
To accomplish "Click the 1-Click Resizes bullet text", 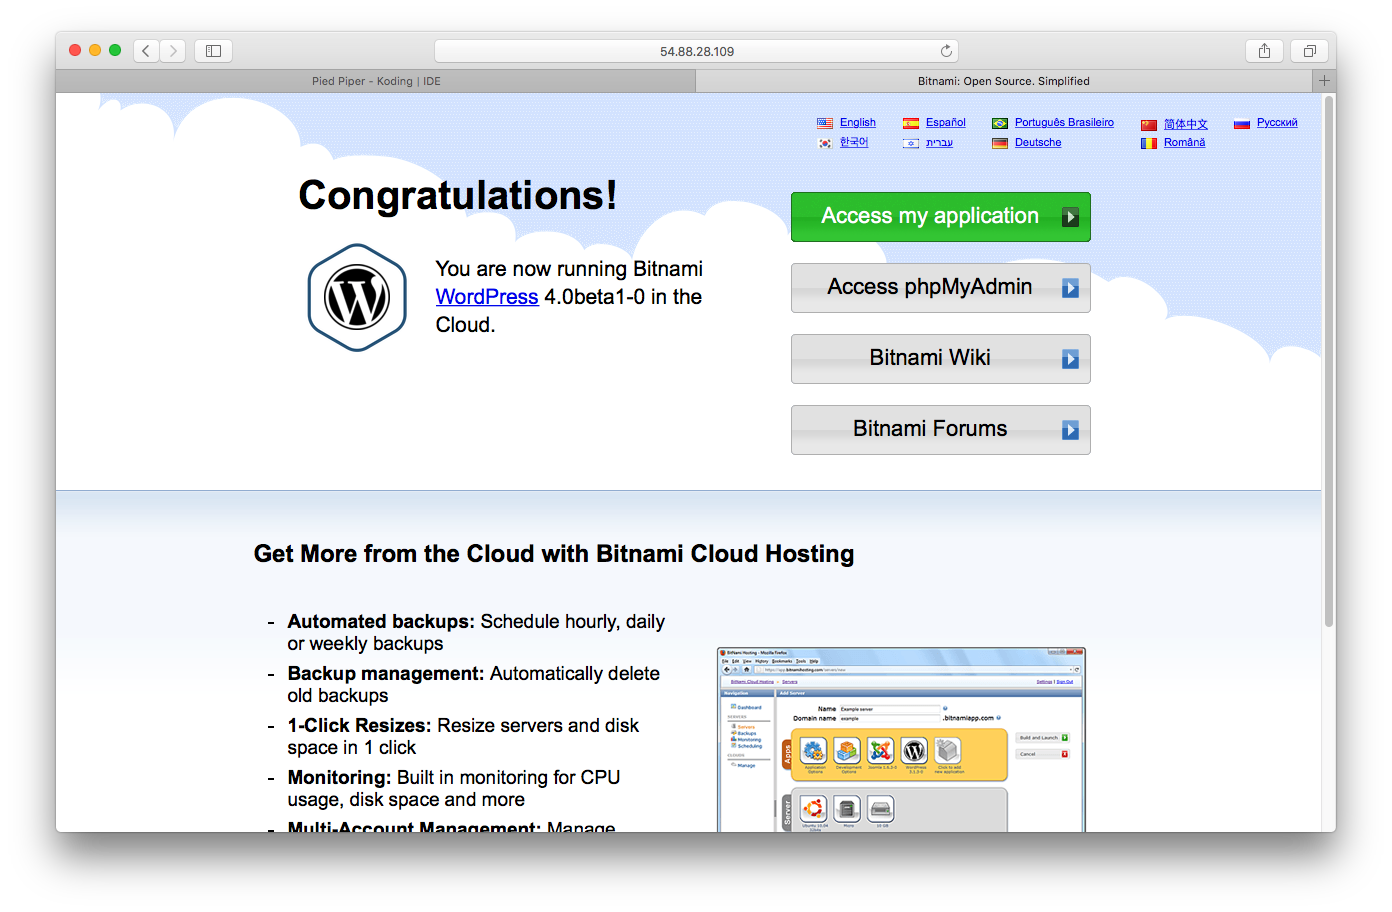I will click(463, 737).
